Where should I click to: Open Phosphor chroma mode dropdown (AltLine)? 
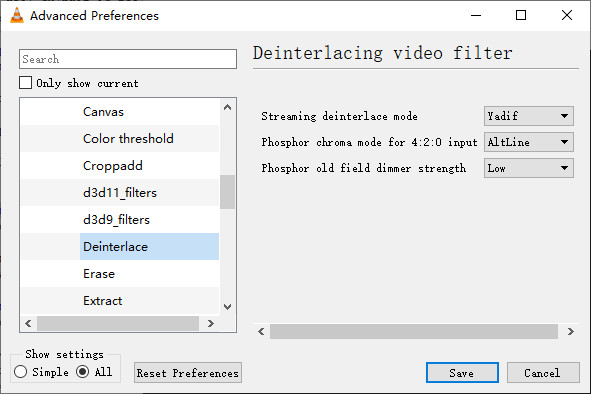point(529,142)
